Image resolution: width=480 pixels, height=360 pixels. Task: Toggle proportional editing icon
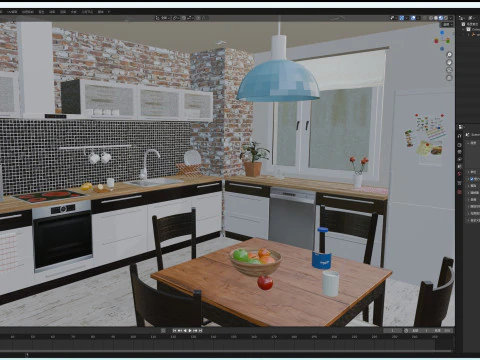pyautogui.click(x=198, y=18)
